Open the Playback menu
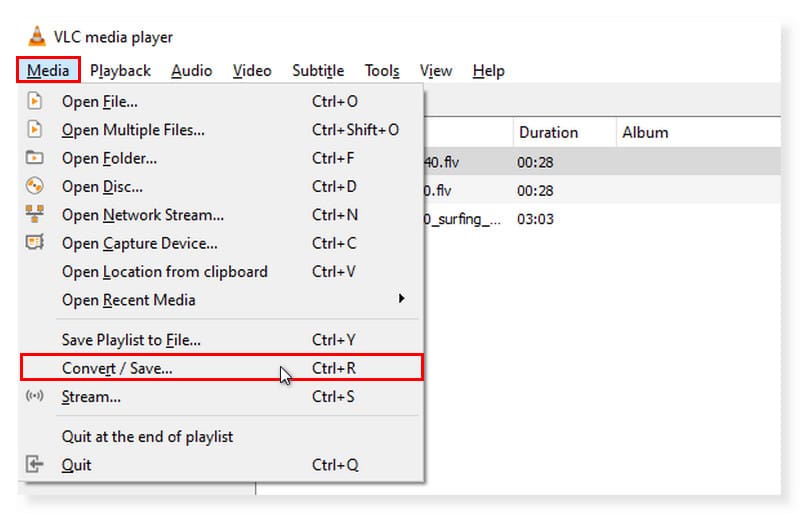Viewport: 800px width, 514px height. point(120,71)
